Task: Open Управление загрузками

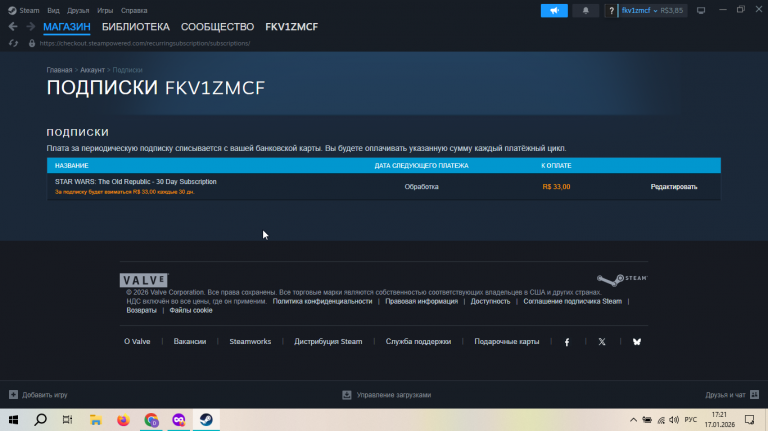Action: click(386, 395)
